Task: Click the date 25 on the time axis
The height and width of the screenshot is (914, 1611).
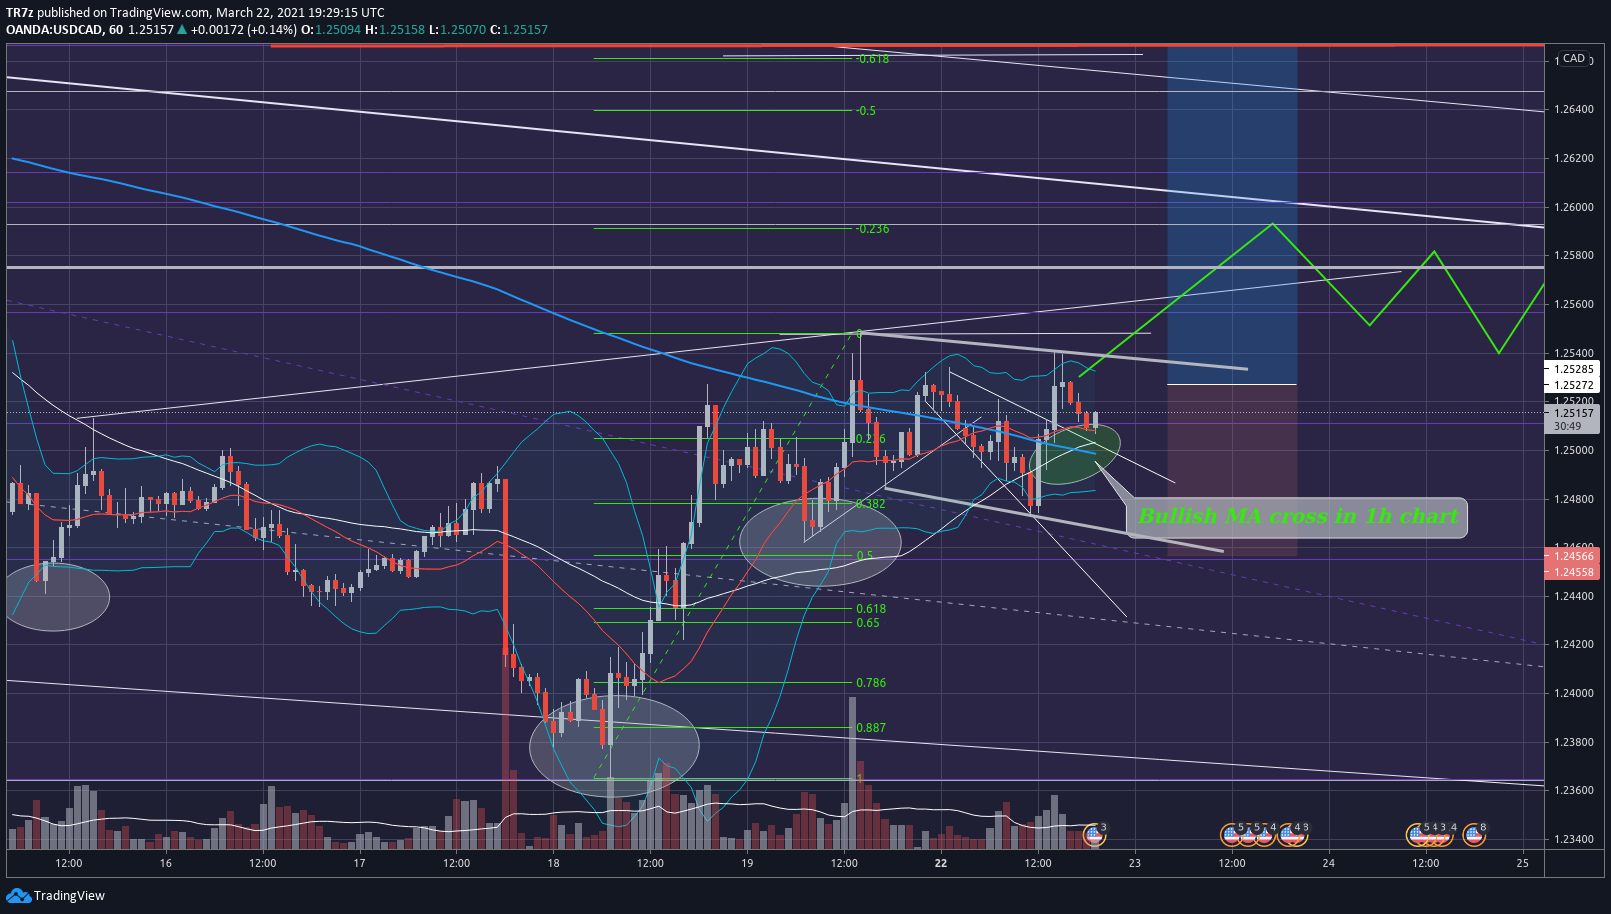Action: 1522,863
